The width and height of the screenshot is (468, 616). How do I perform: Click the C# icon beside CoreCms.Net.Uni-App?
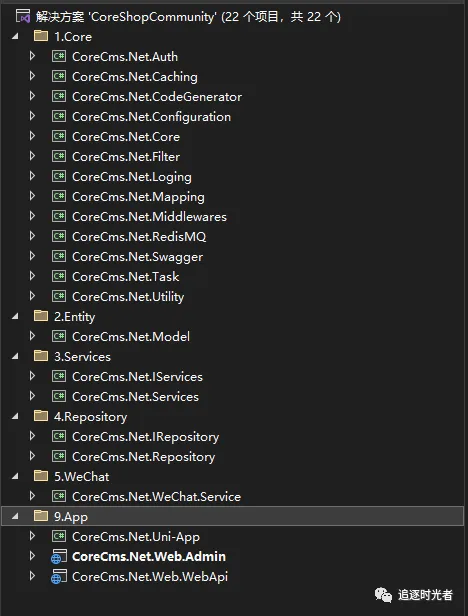coord(59,536)
